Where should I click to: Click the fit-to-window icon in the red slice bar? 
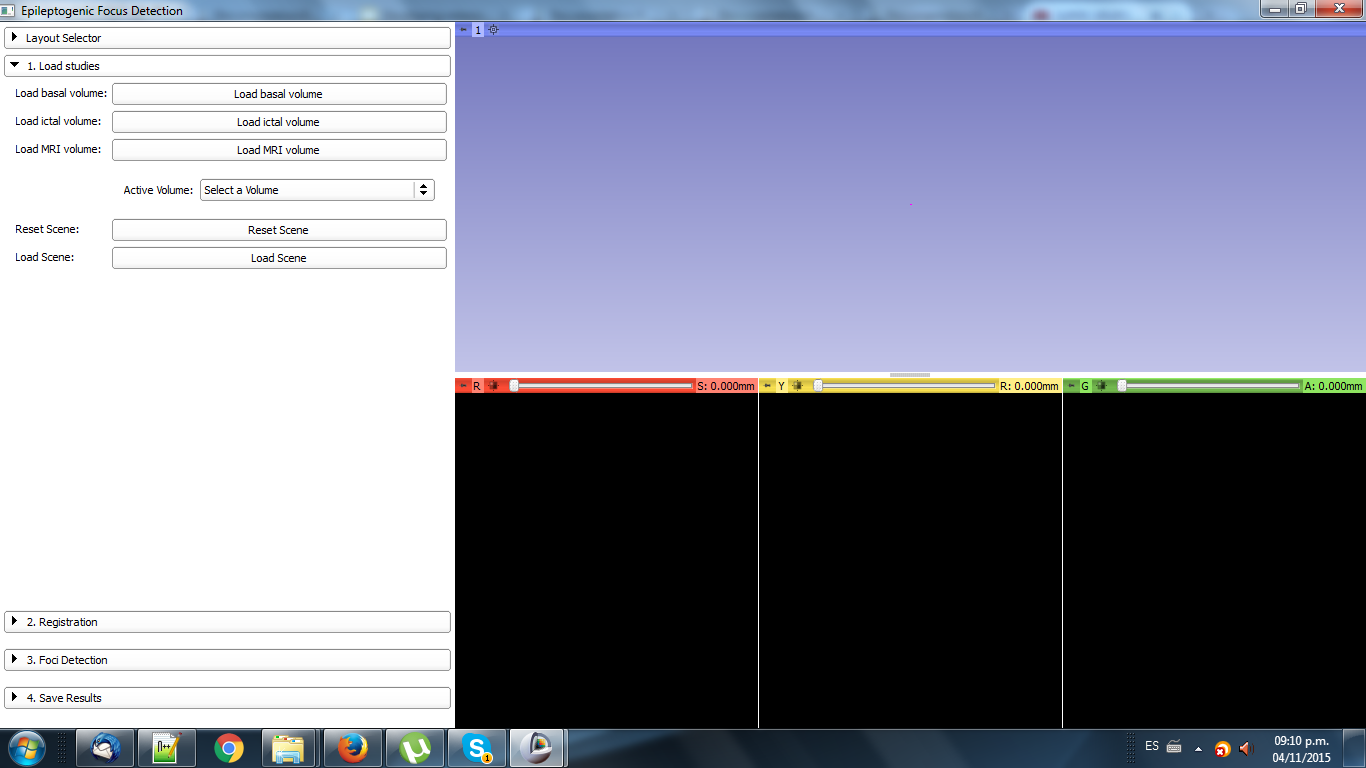492,386
